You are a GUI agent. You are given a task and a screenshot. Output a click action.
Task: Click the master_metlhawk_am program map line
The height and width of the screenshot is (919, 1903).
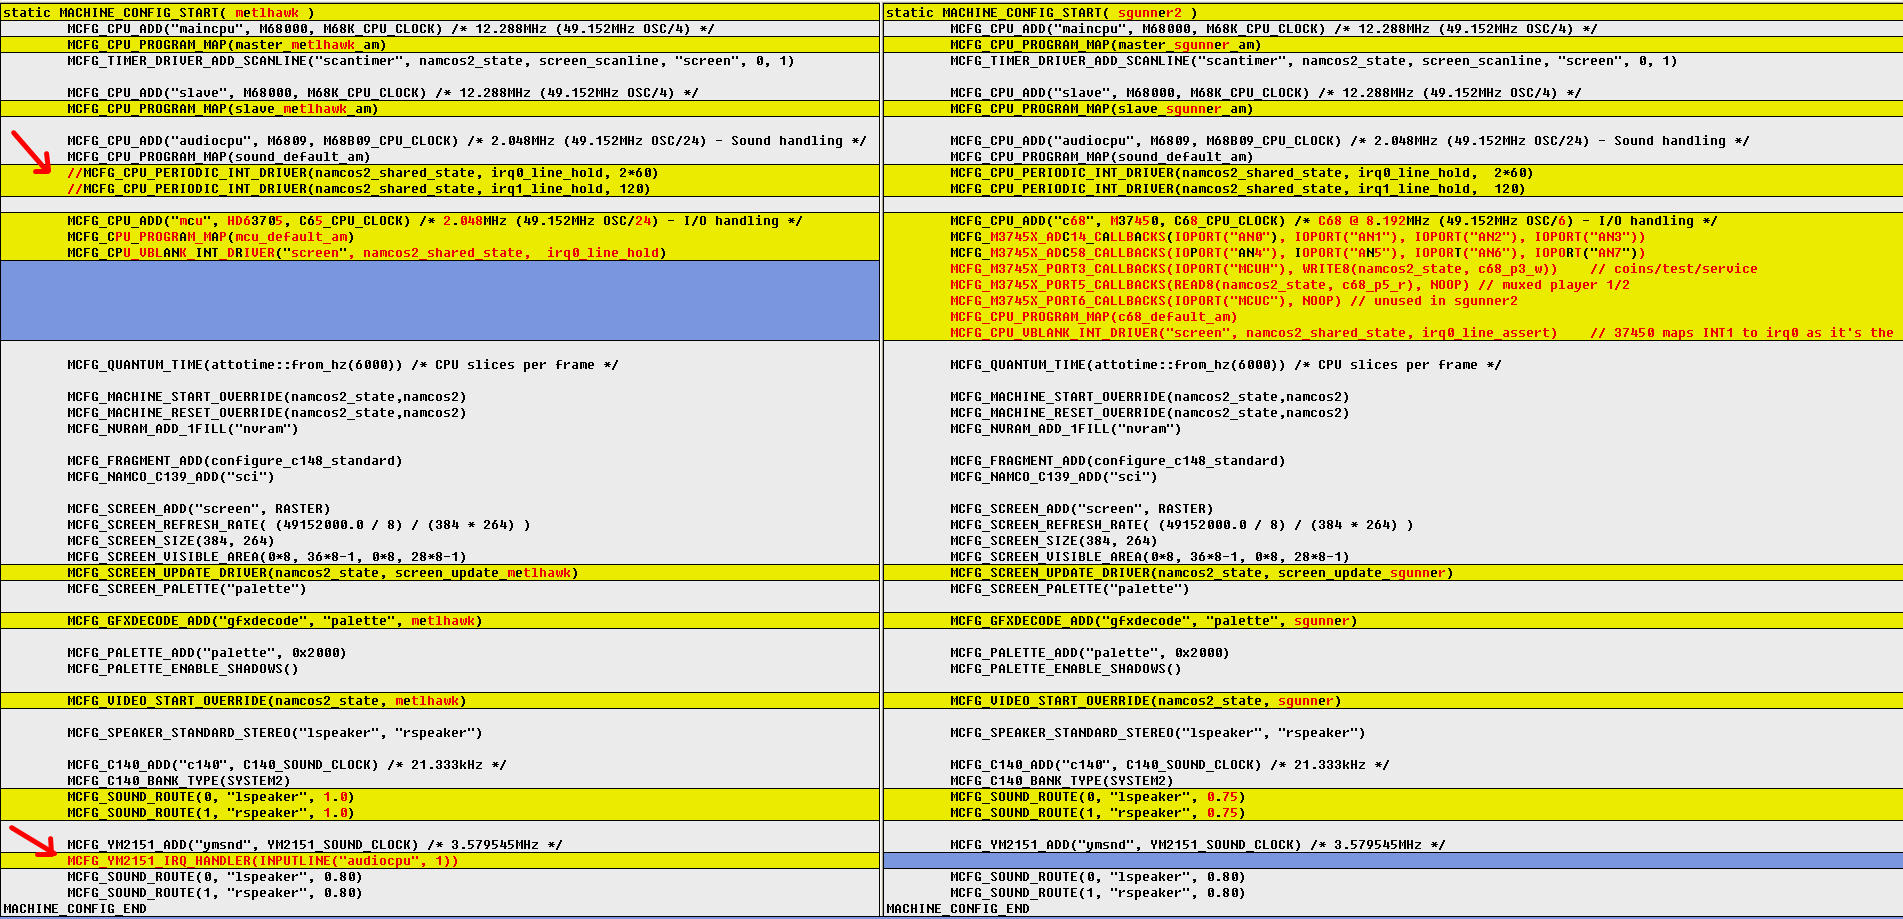point(226,45)
